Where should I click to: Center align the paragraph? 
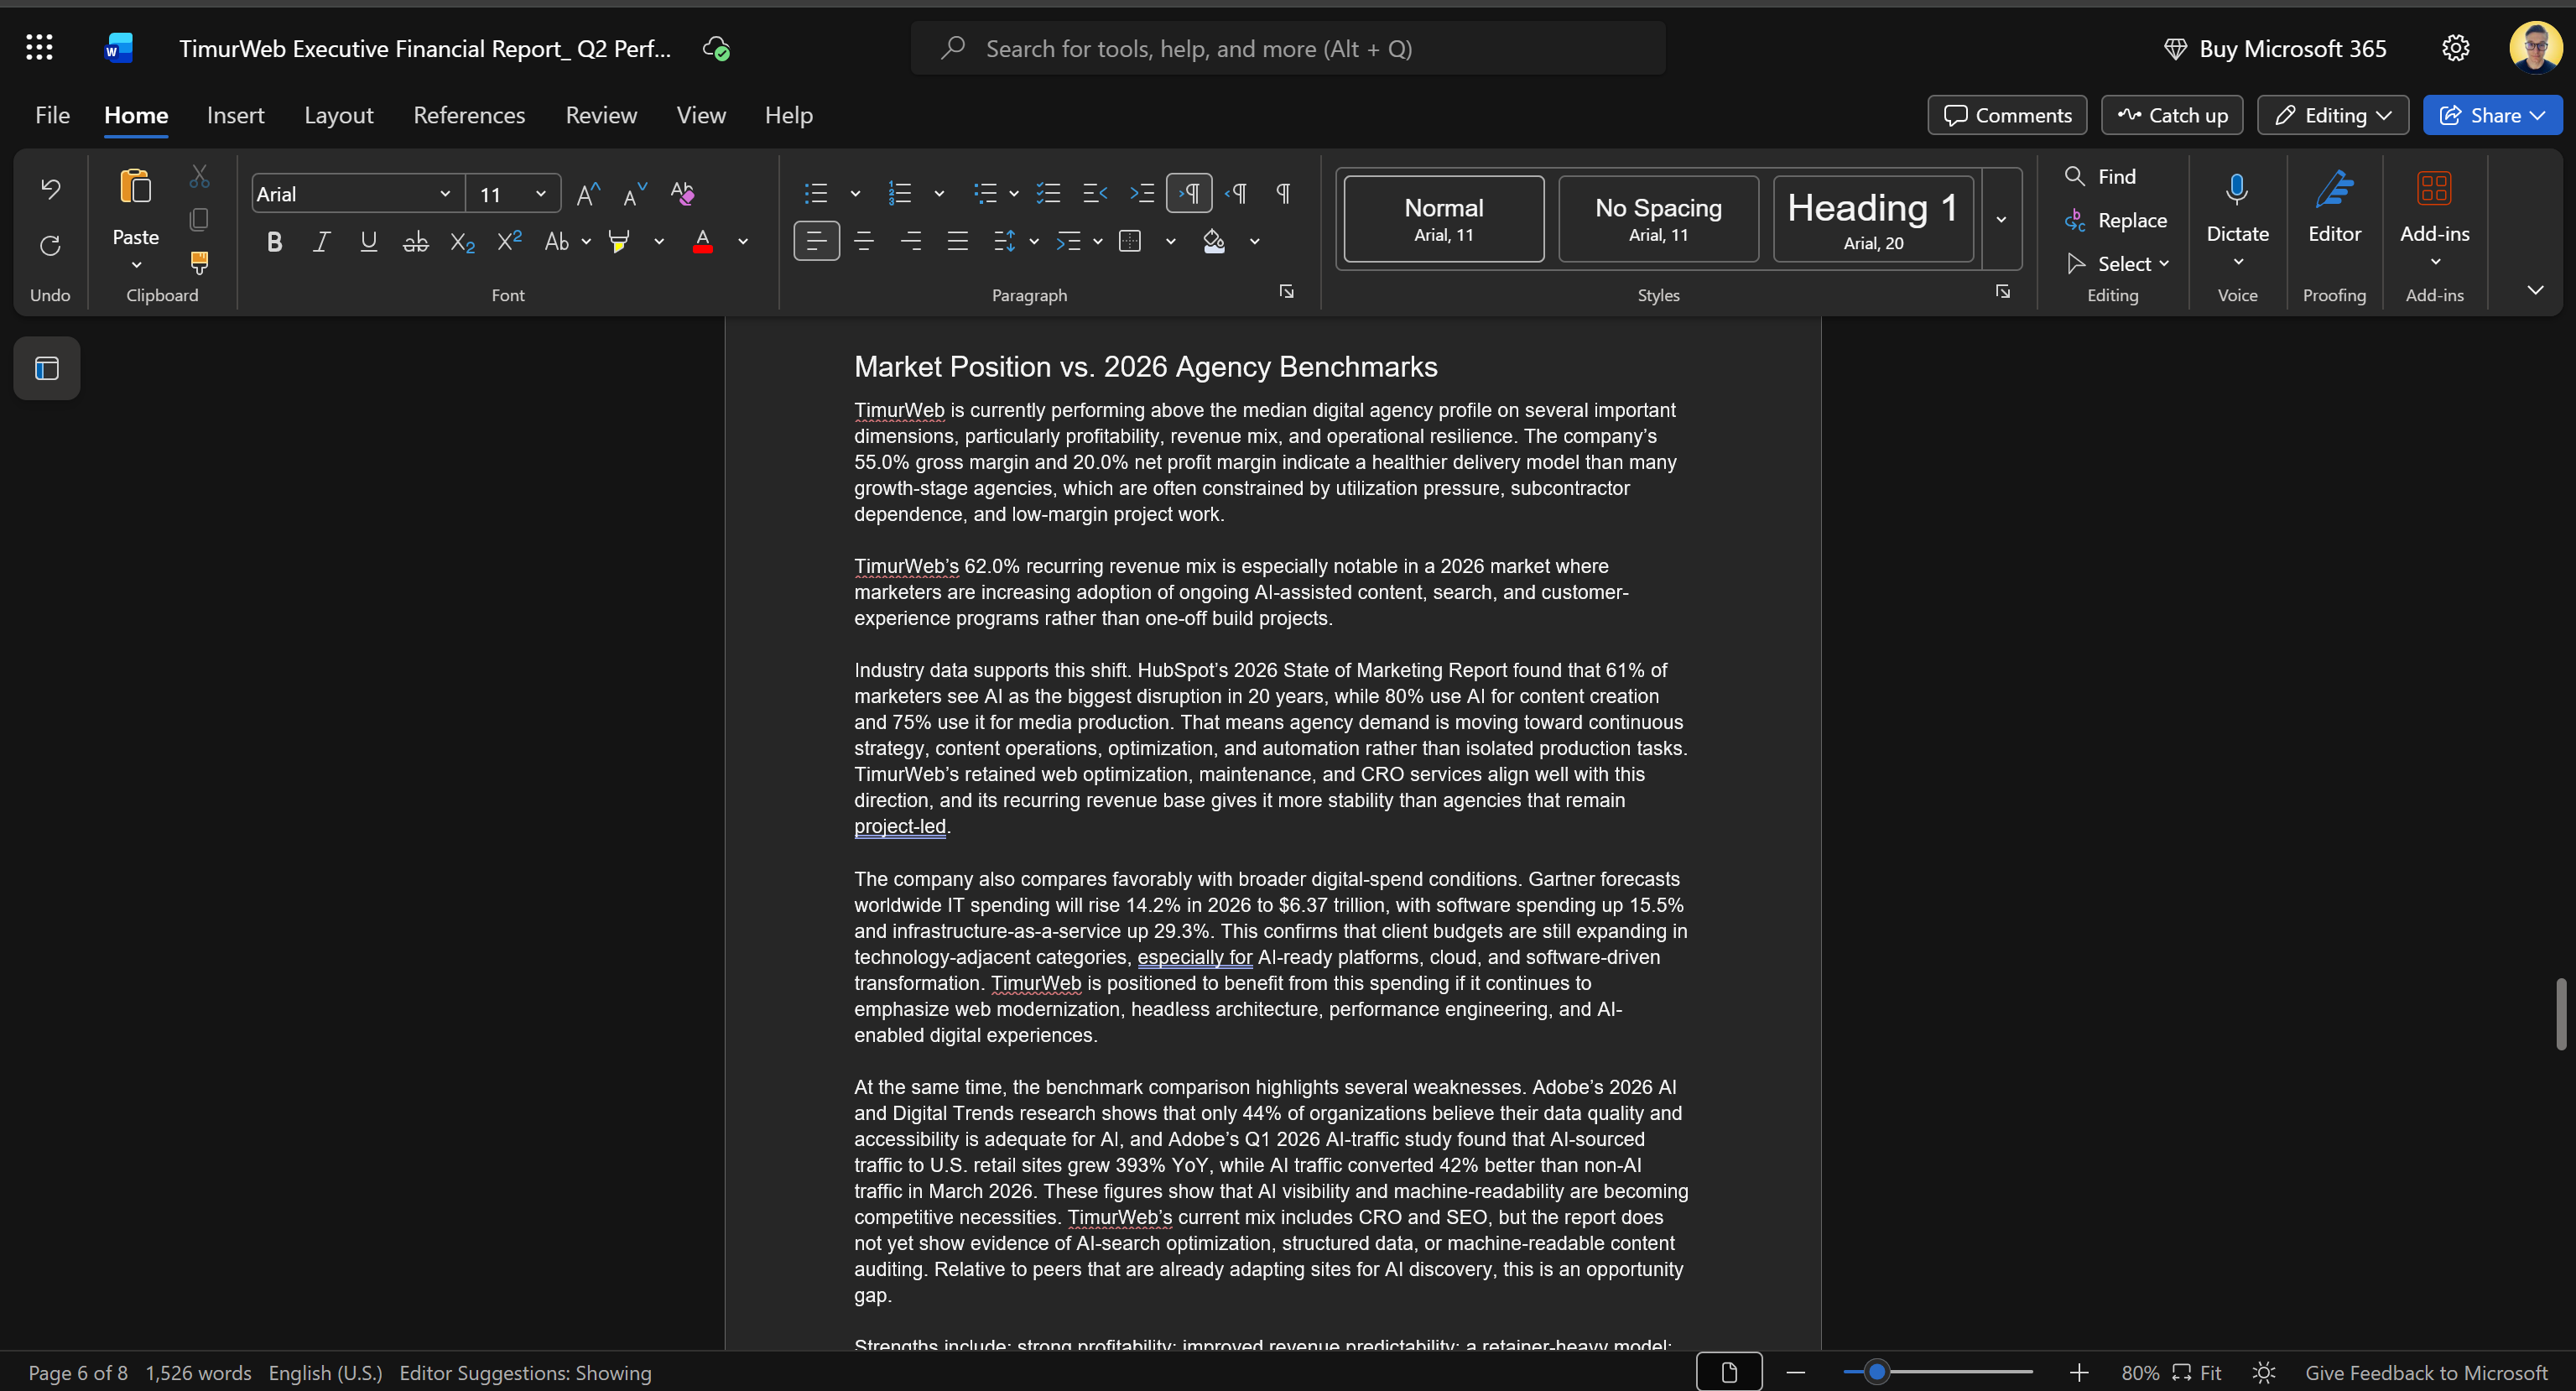point(864,241)
